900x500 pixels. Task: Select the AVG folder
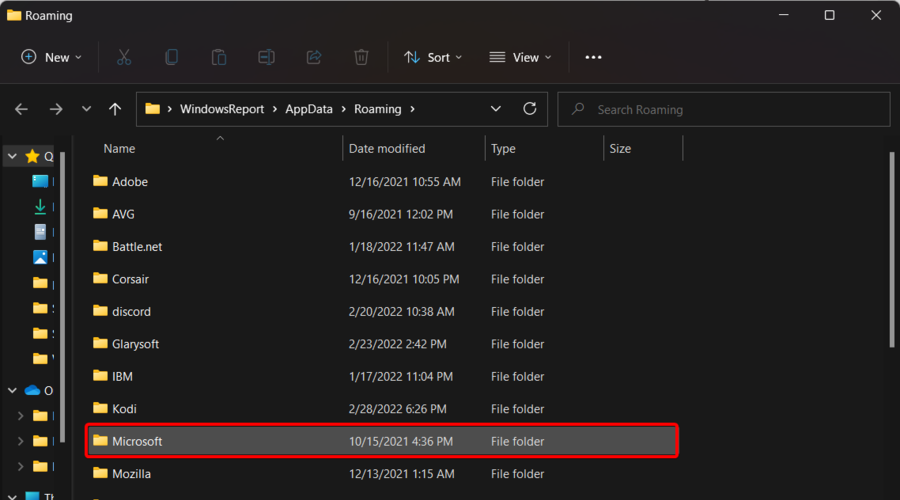tap(382, 214)
